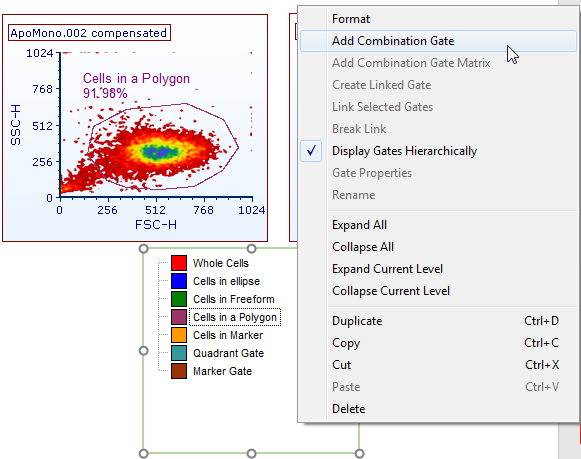Click the orange Cells in Marker swatch
581x459 pixels.
179,335
